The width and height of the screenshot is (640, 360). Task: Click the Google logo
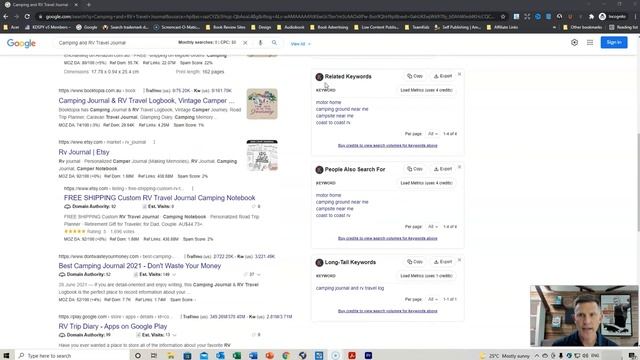coord(21,43)
